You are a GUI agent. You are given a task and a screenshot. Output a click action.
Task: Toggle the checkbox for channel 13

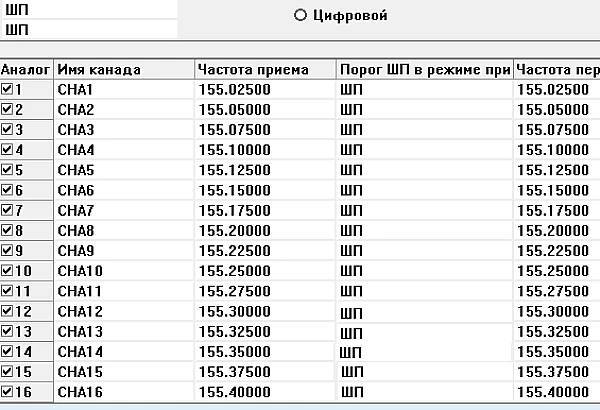8,331
